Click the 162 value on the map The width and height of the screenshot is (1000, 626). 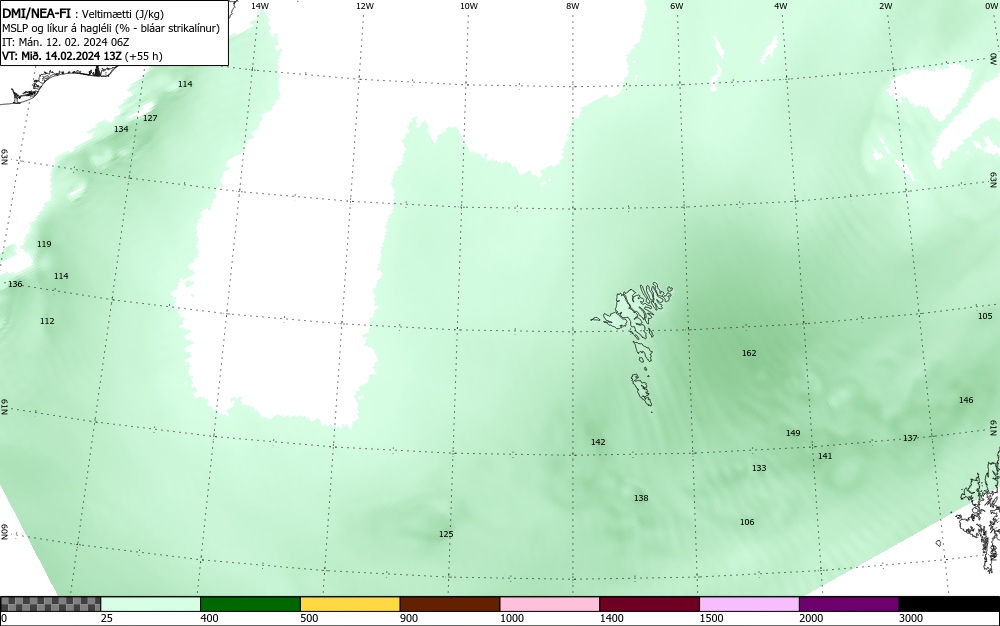749,353
